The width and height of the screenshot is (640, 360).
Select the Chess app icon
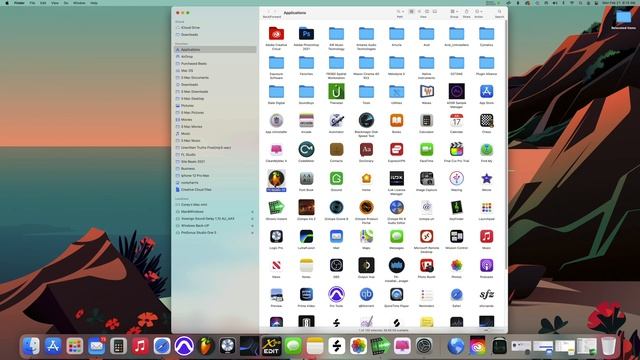coord(487,120)
